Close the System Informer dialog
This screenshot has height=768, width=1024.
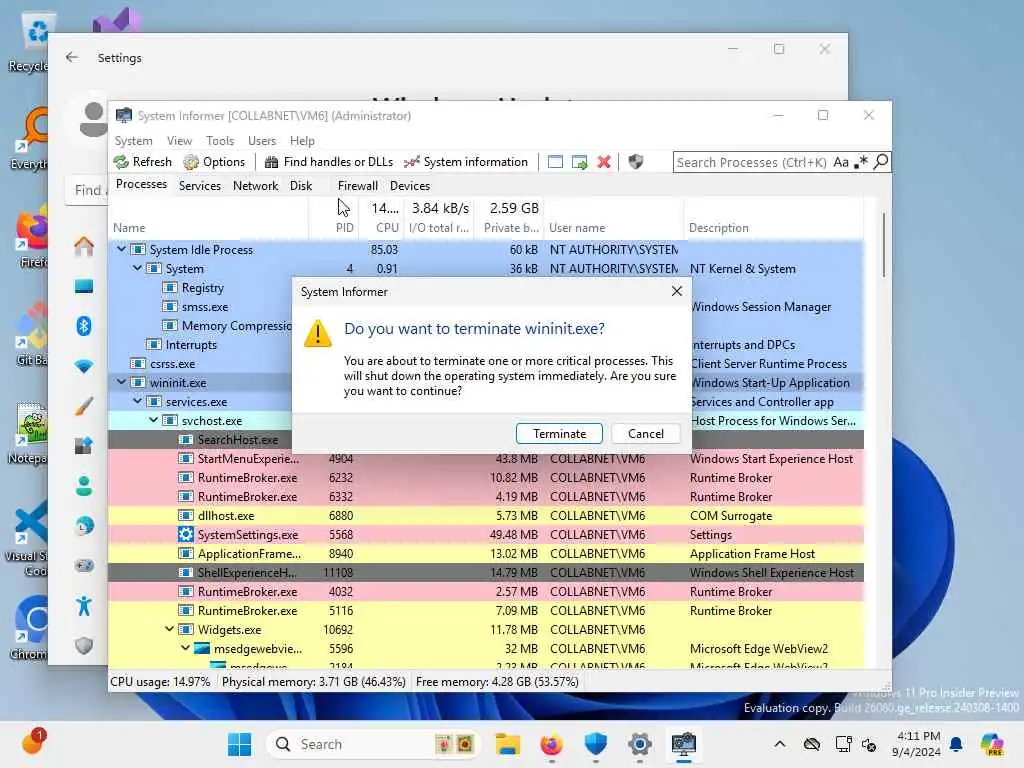[677, 291]
